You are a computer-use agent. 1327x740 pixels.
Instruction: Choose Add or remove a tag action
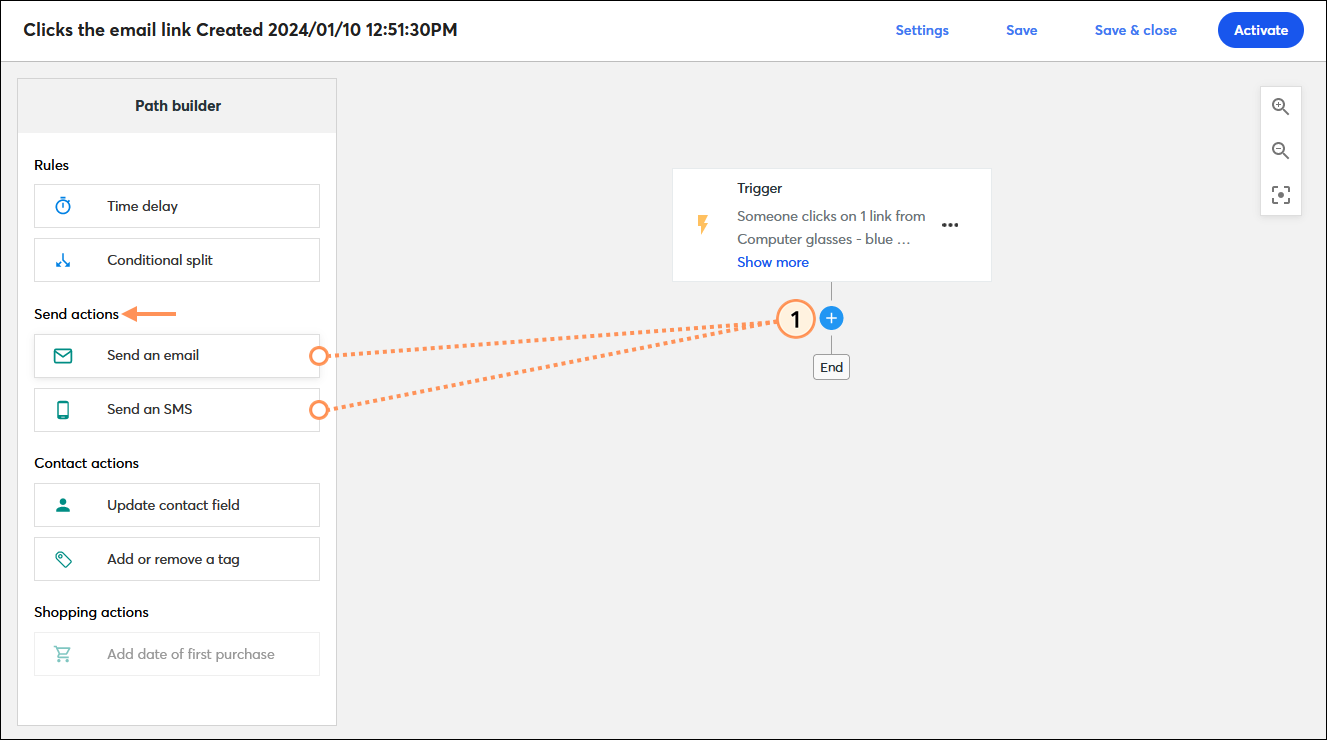click(x=177, y=559)
